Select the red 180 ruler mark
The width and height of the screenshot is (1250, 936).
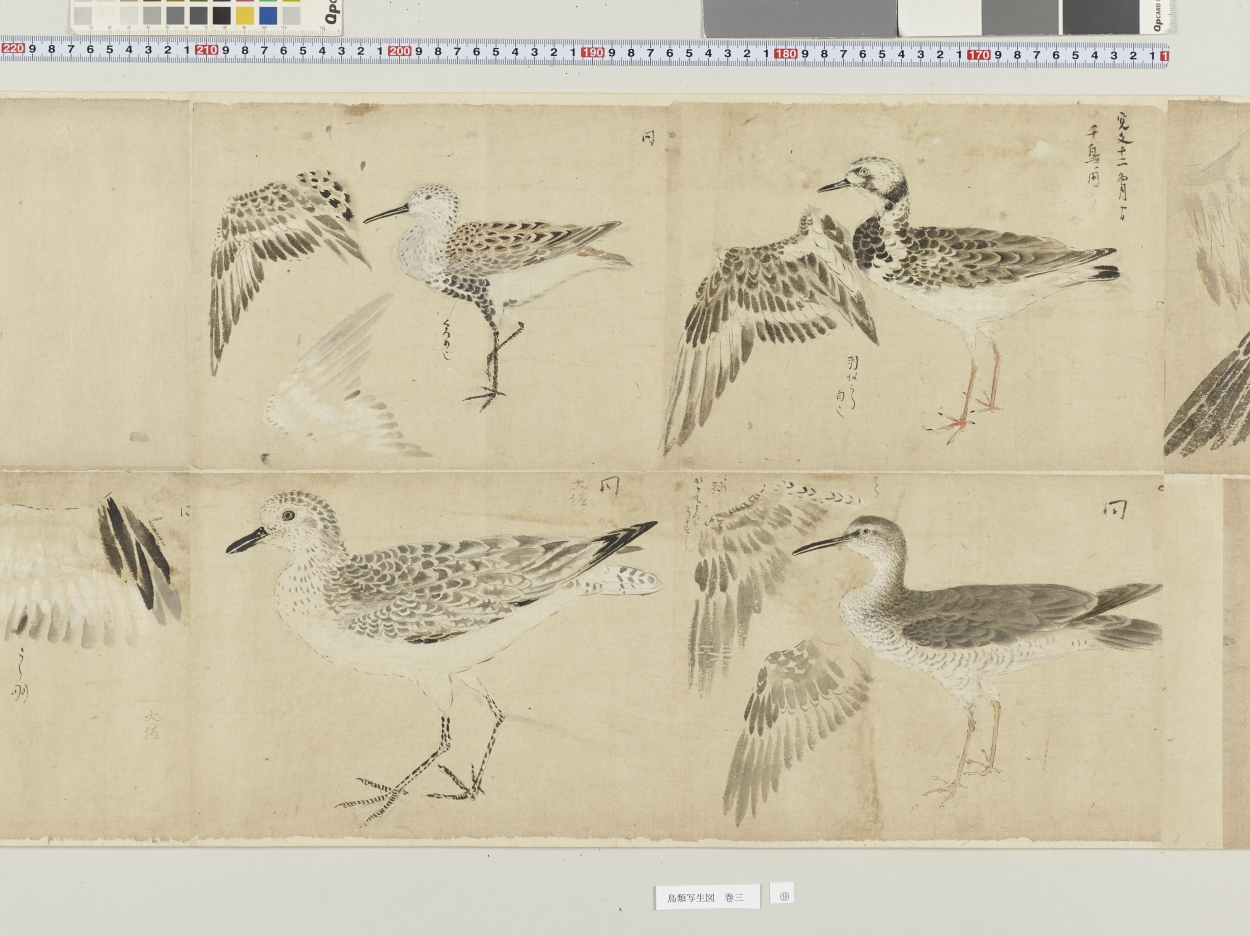(x=785, y=53)
